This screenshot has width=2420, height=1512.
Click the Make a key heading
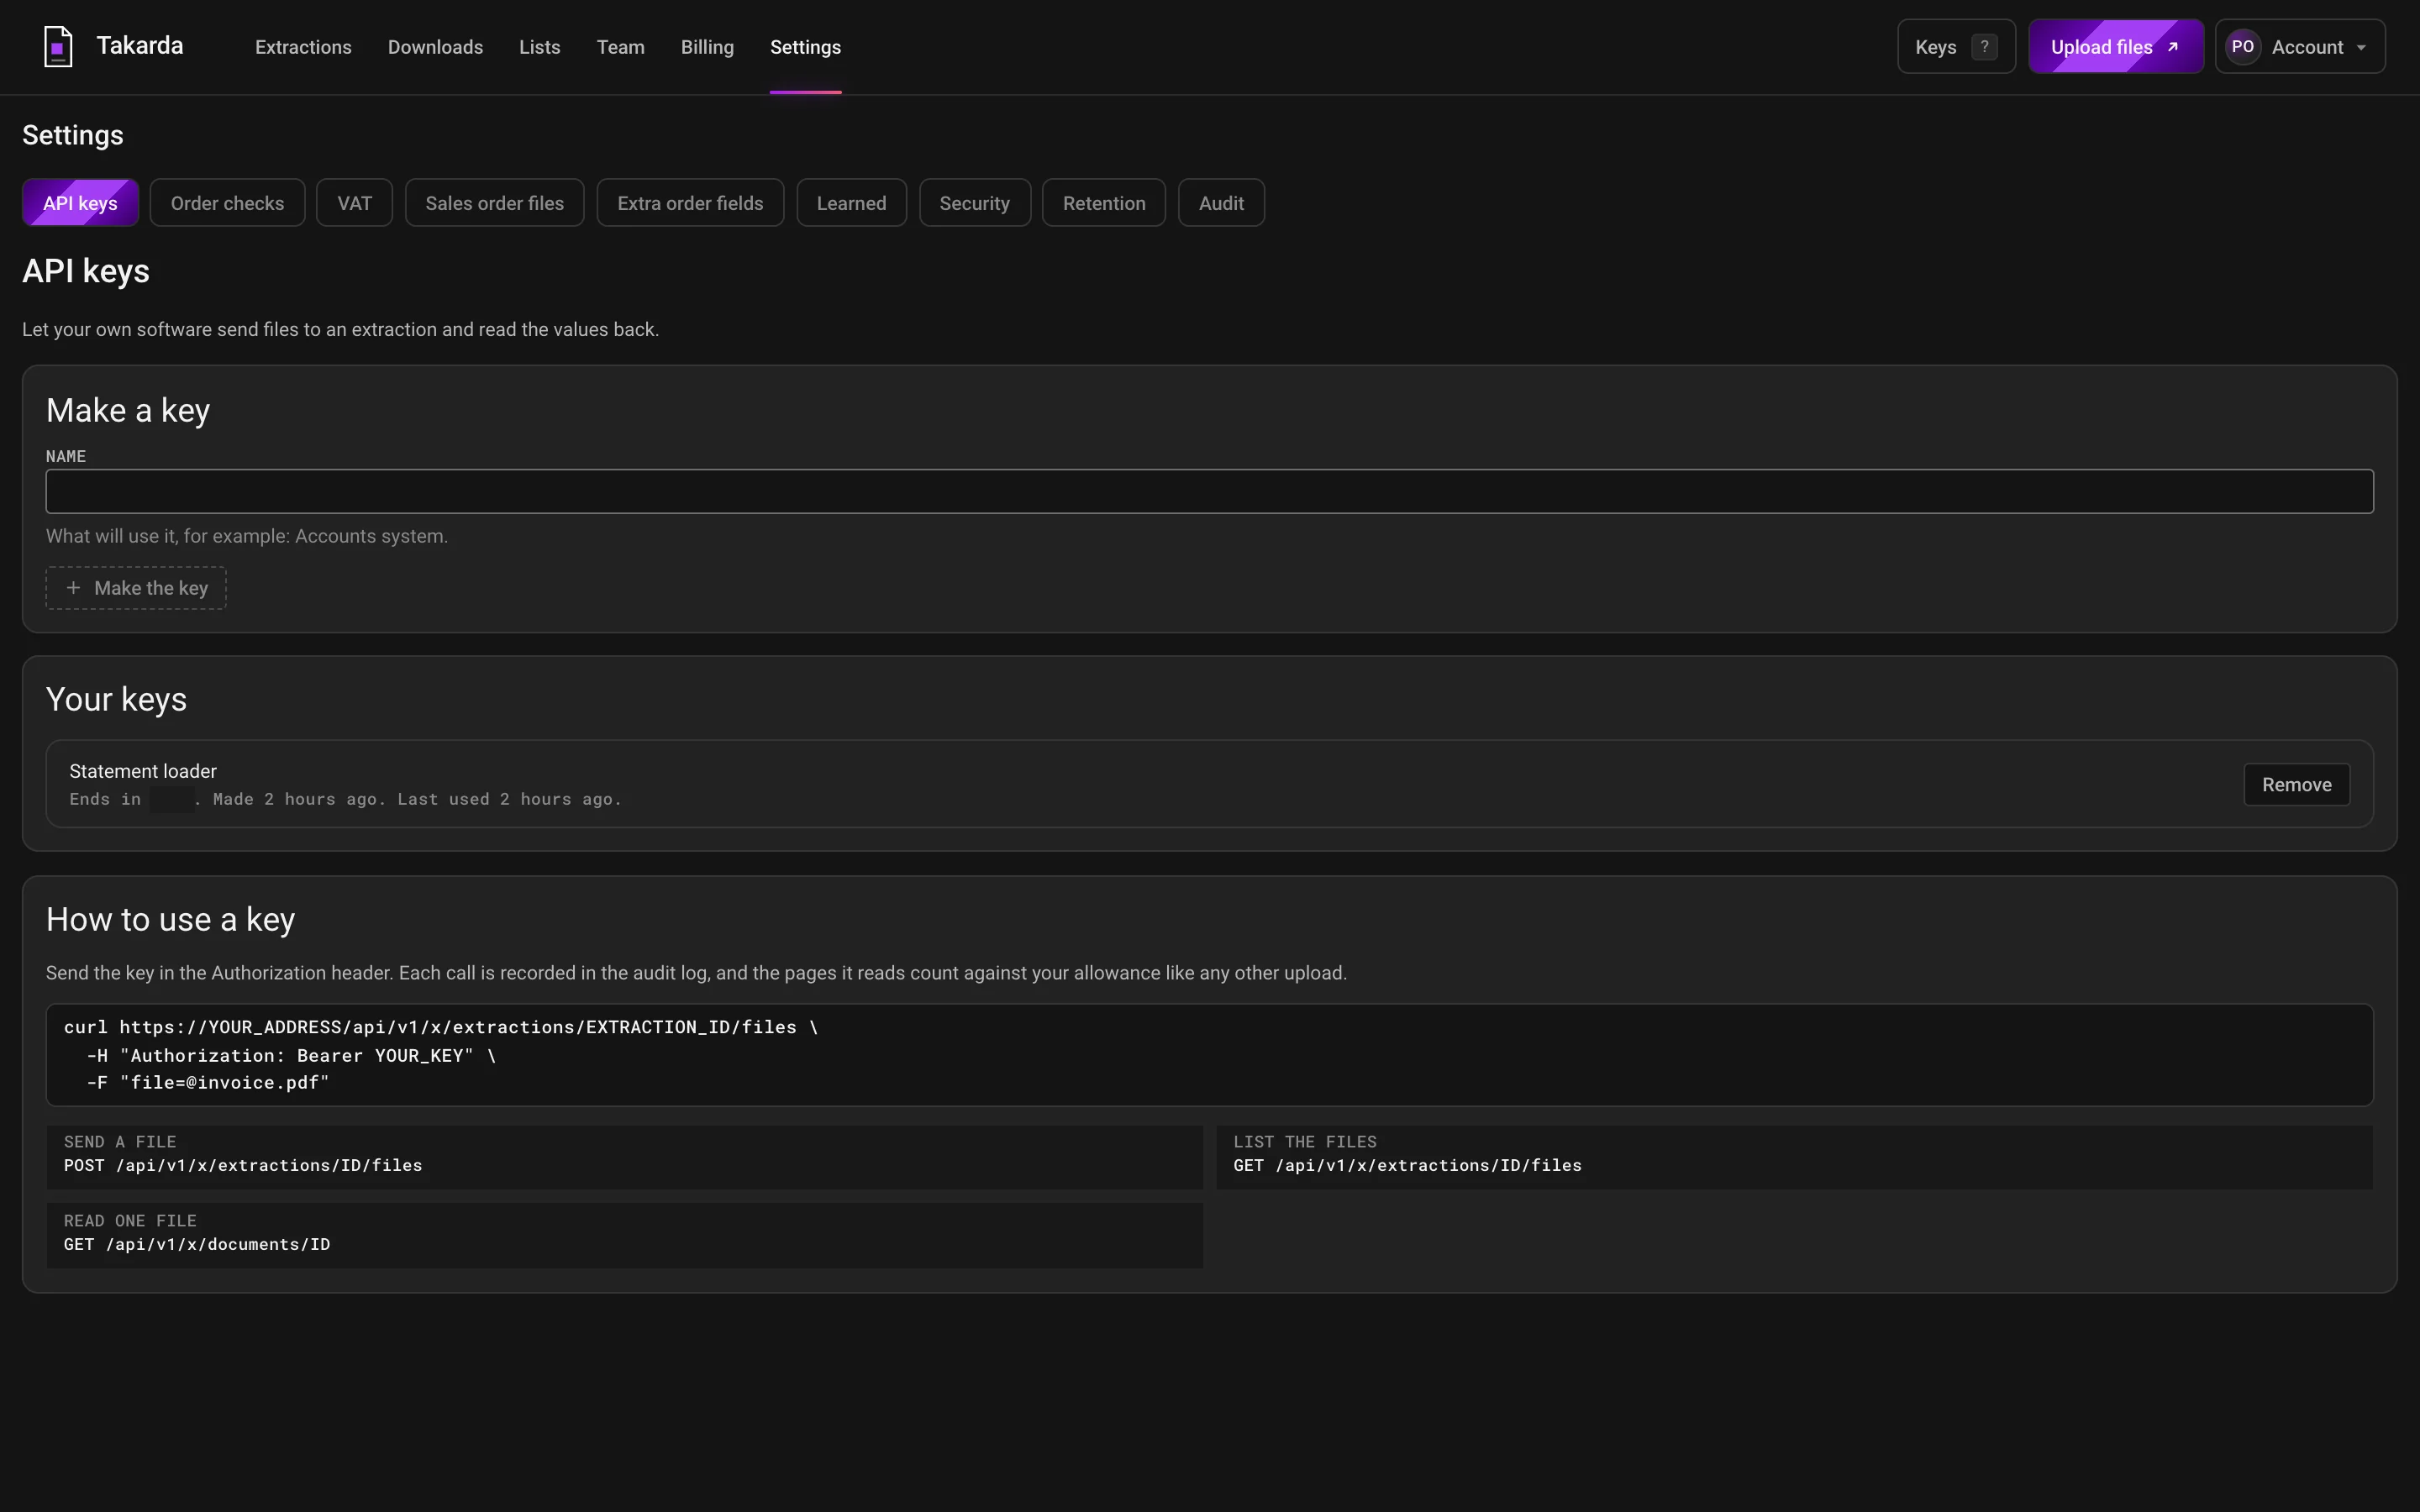pyautogui.click(x=128, y=410)
